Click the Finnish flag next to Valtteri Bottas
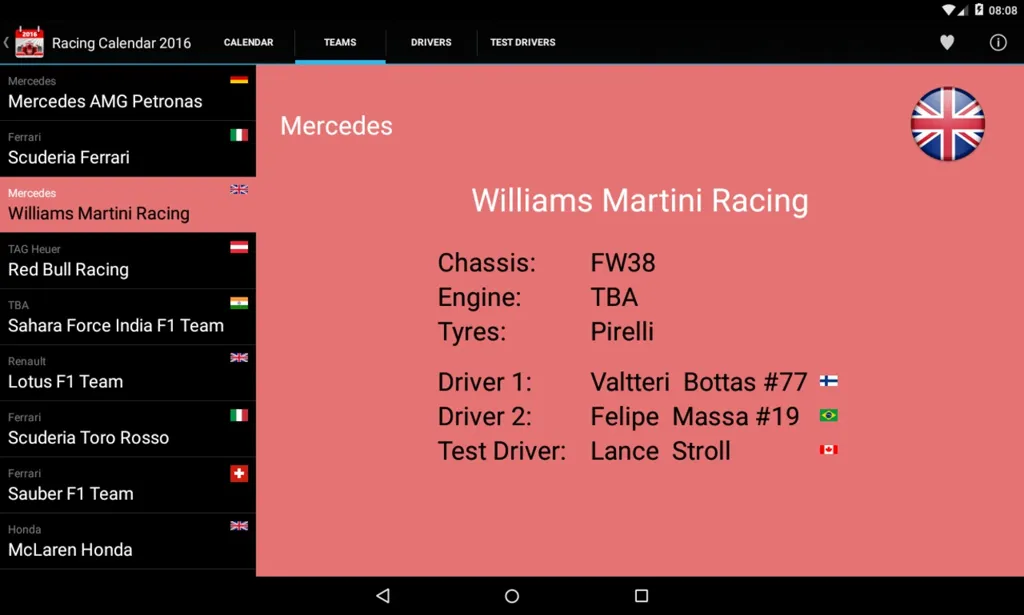This screenshot has height=615, width=1024. click(829, 381)
